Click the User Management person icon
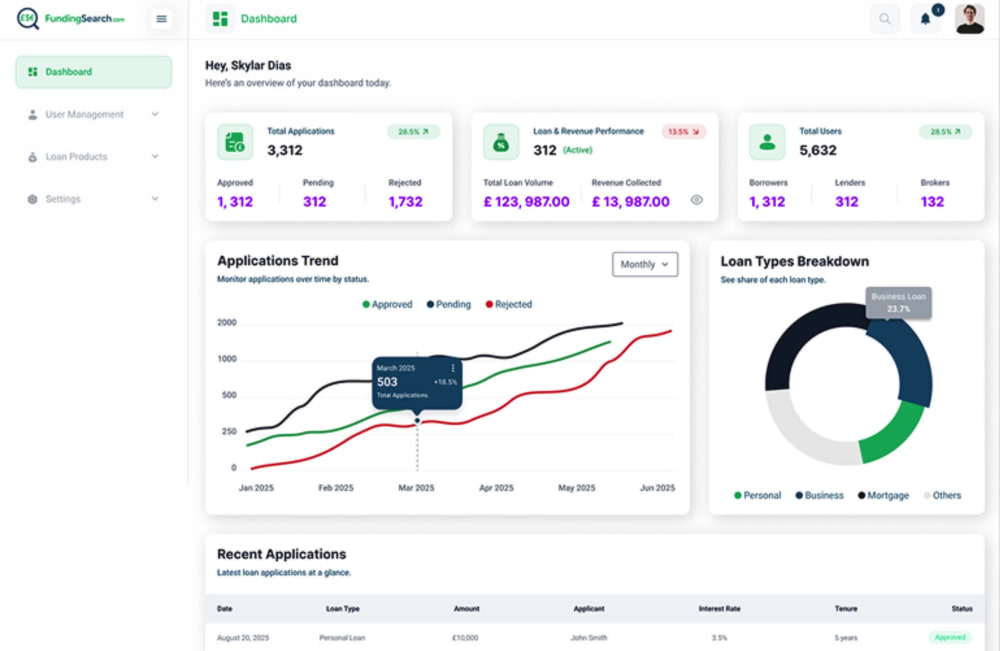The image size is (1000, 651). click(33, 115)
